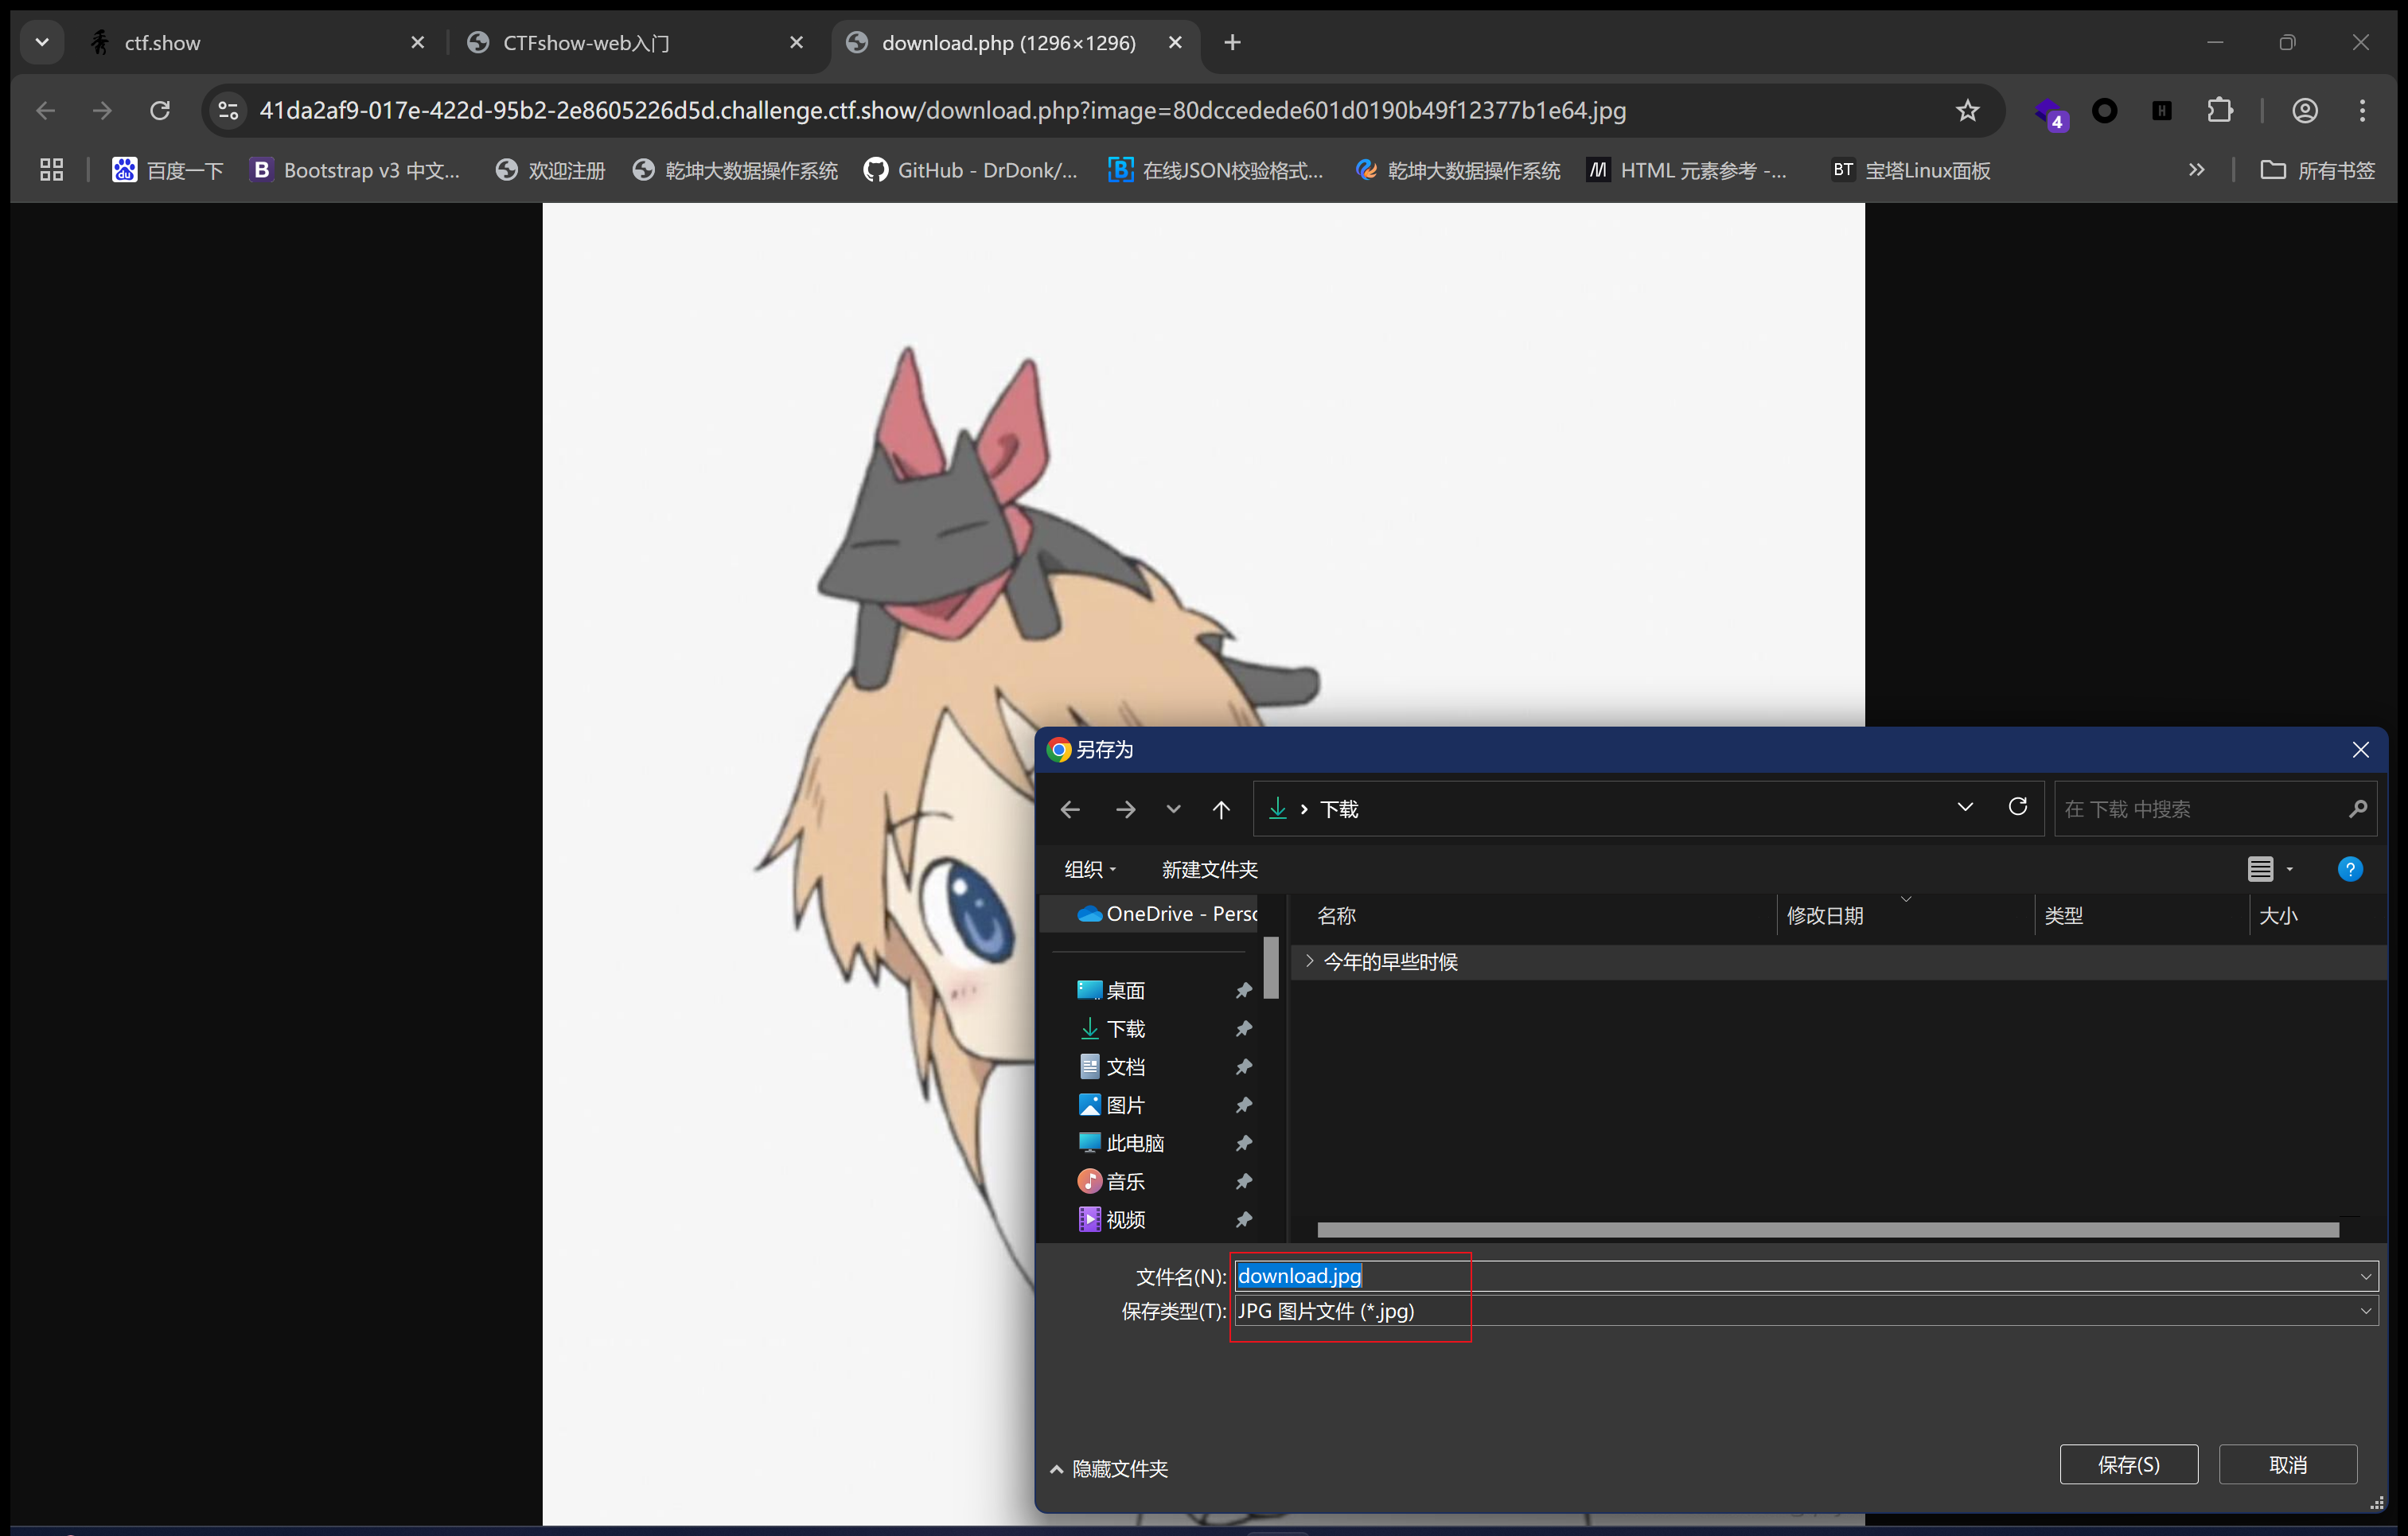The image size is (2408, 1536).
Task: Unpin 桌面 from quick access
Action: pyautogui.click(x=1244, y=990)
